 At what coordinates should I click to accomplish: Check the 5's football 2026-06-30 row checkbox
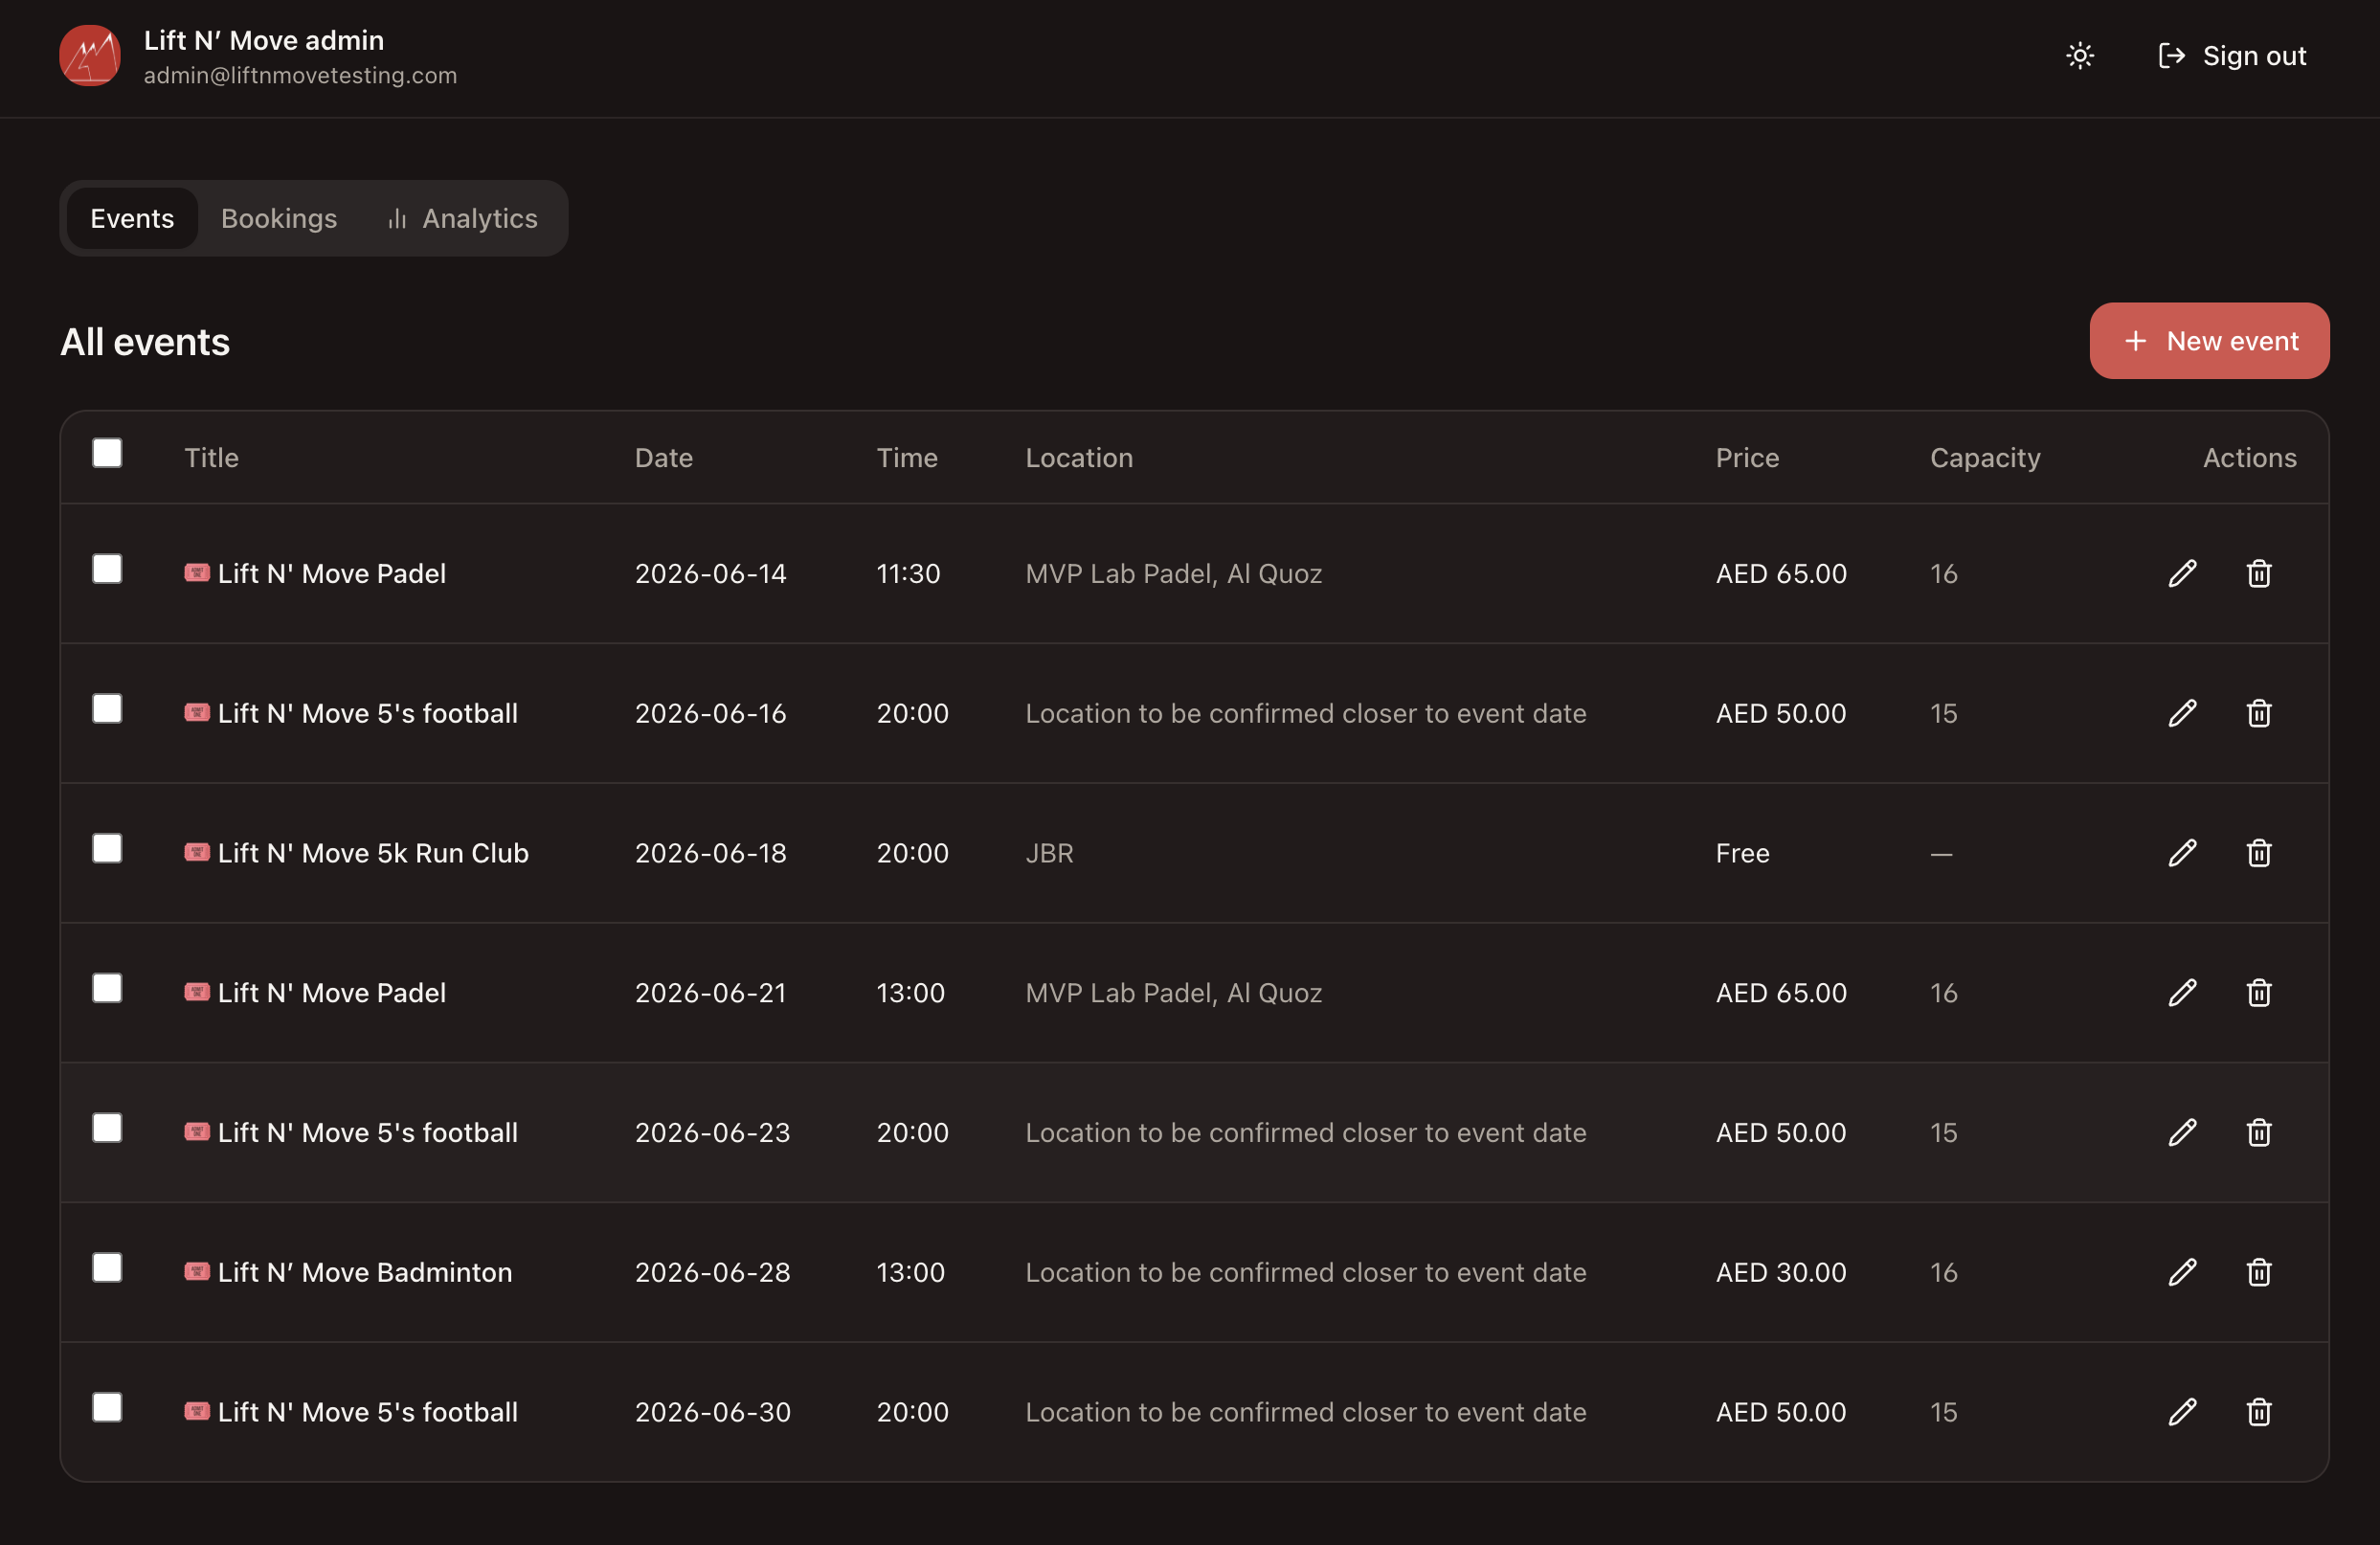tap(107, 1408)
